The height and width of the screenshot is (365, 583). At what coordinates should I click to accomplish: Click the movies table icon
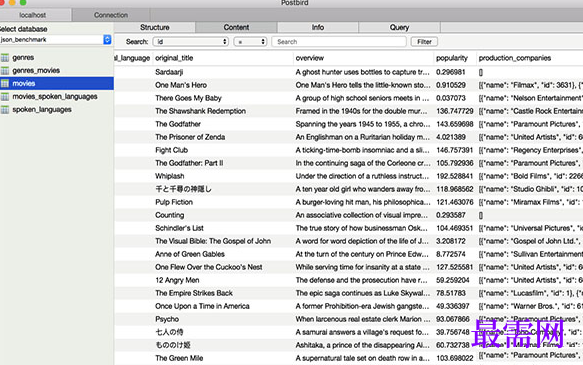5,84
